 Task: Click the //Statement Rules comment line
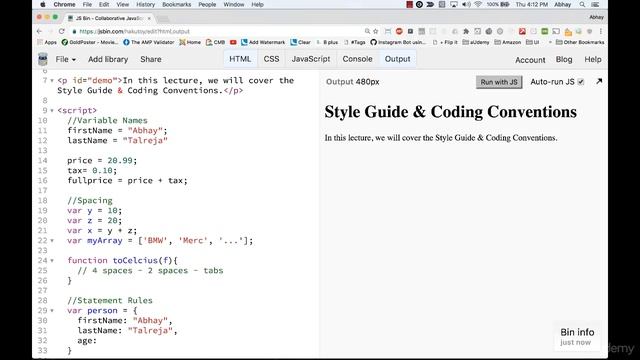110,300
